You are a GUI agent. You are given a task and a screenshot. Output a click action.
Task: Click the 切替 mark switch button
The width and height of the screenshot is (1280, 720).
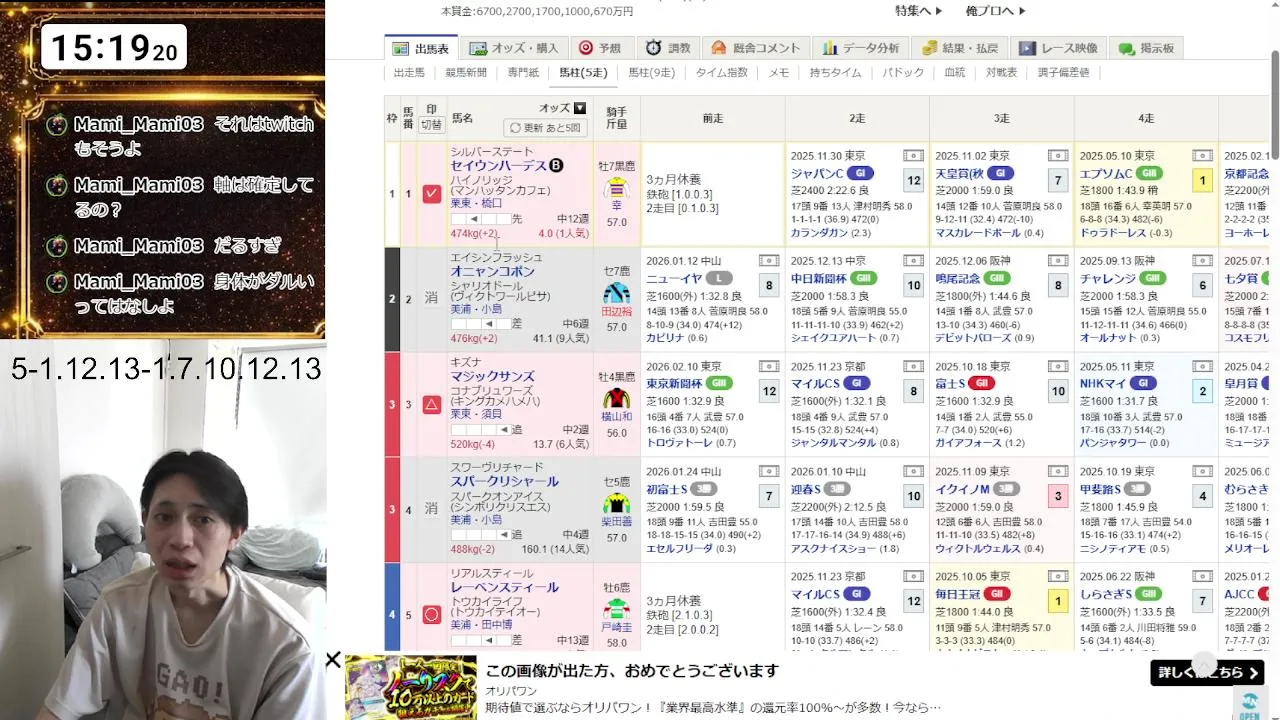coord(431,125)
